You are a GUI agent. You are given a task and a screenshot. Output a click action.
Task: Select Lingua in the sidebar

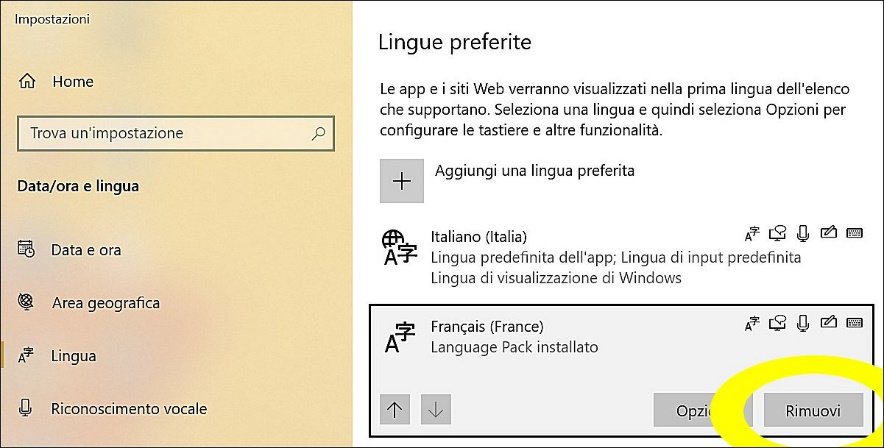point(74,355)
